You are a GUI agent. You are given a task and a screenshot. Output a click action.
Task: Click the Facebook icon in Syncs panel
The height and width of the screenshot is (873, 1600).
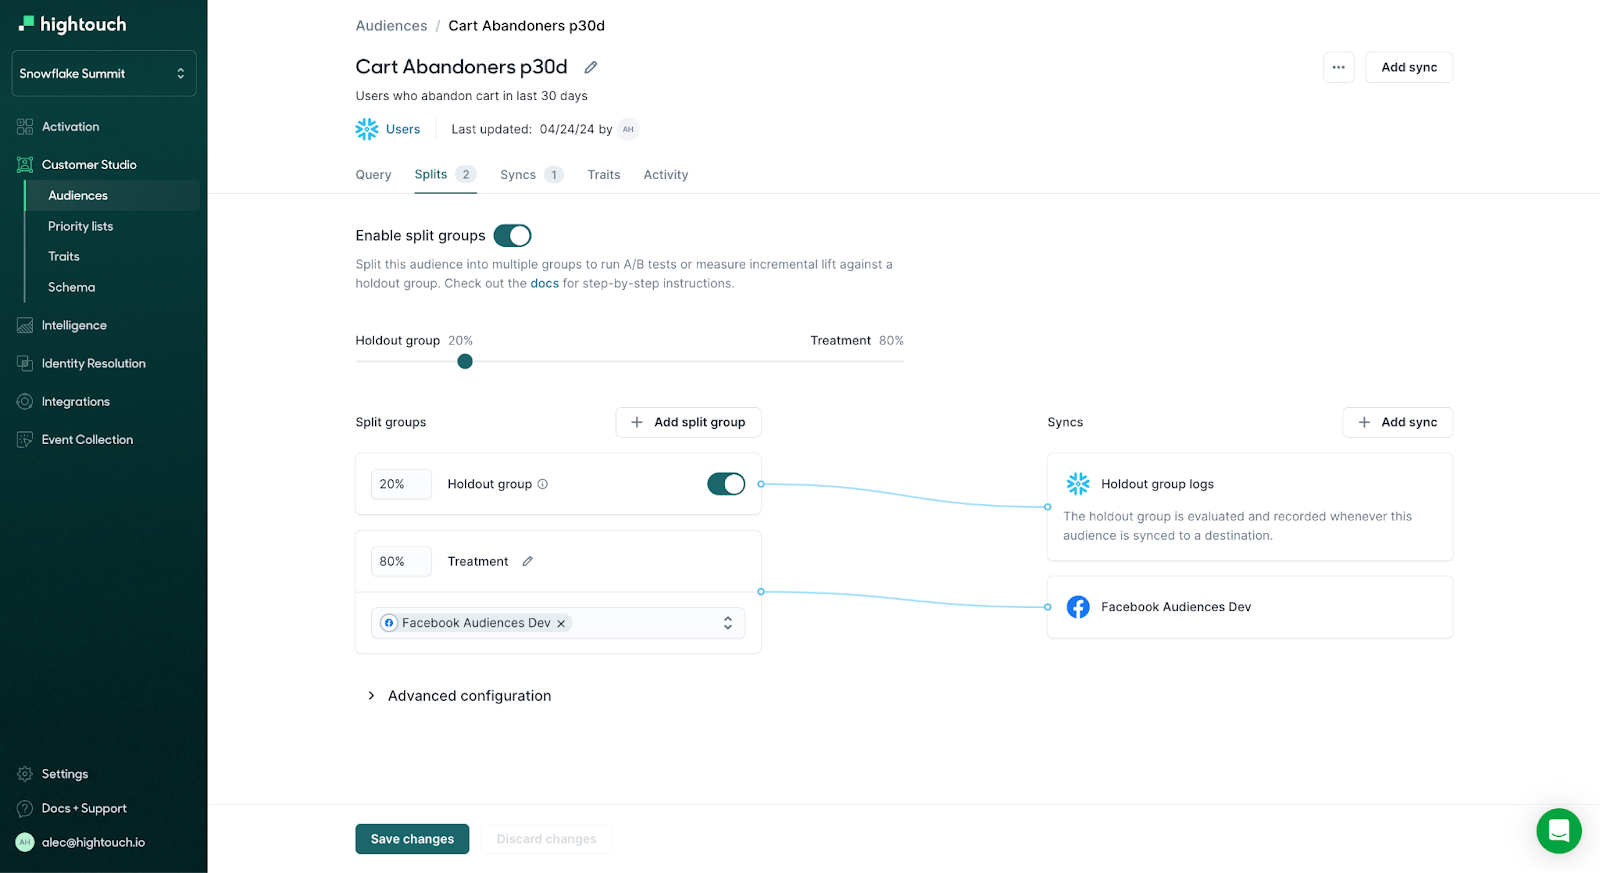[1078, 607]
